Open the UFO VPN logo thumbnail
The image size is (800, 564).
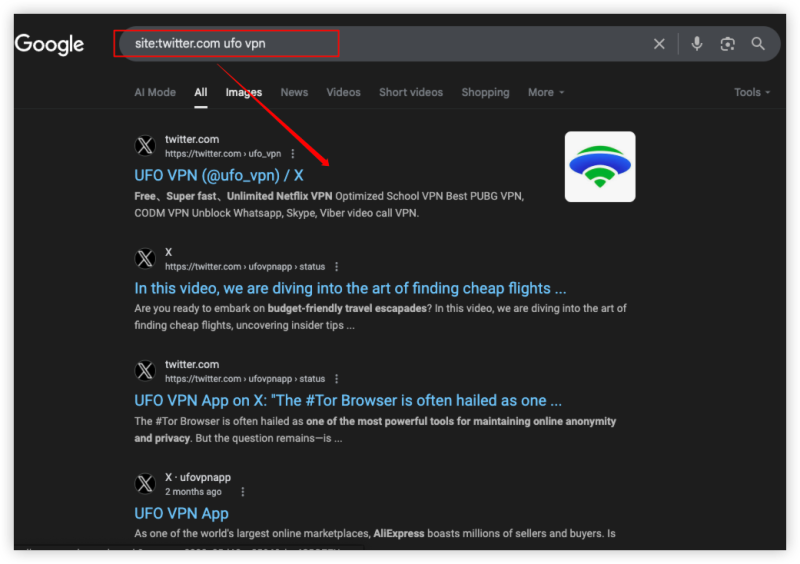point(600,167)
